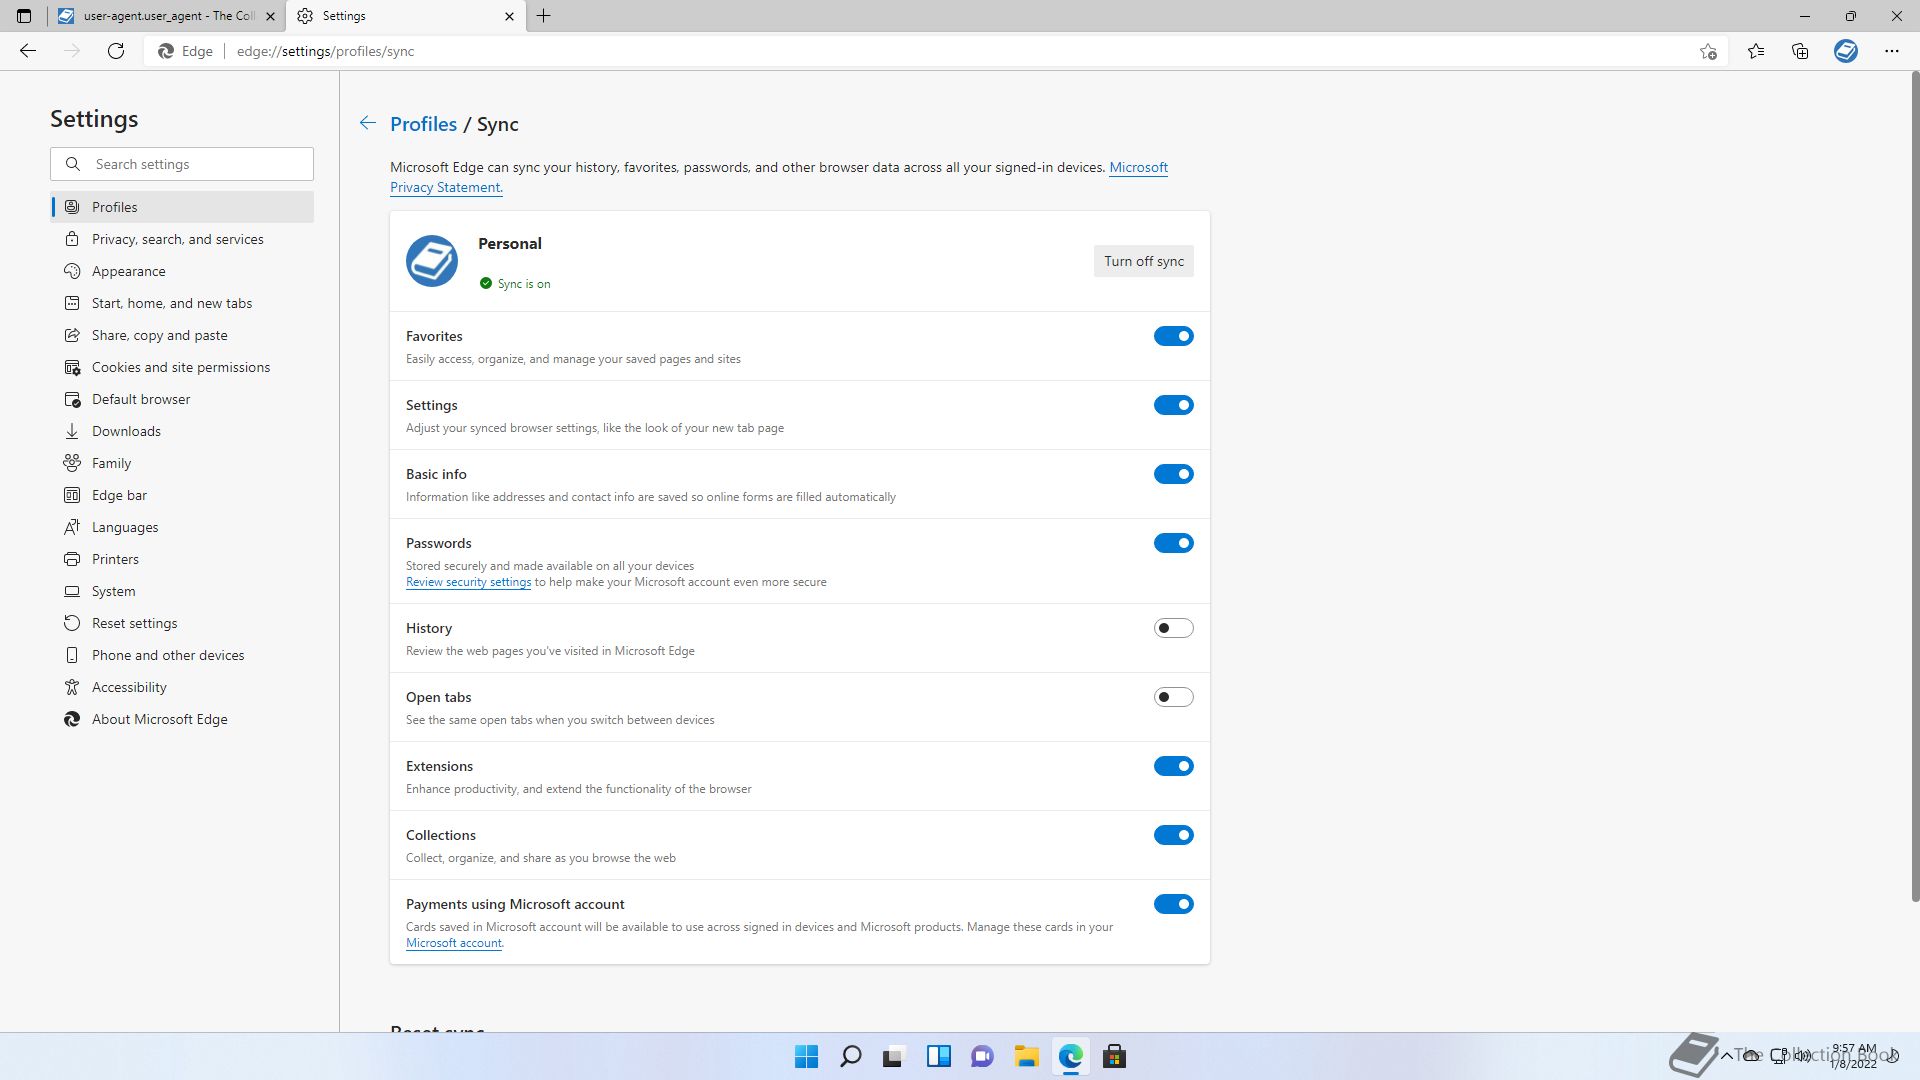Open About Microsoft Edge
Screen dimensions: 1920x1080
pos(182,719)
